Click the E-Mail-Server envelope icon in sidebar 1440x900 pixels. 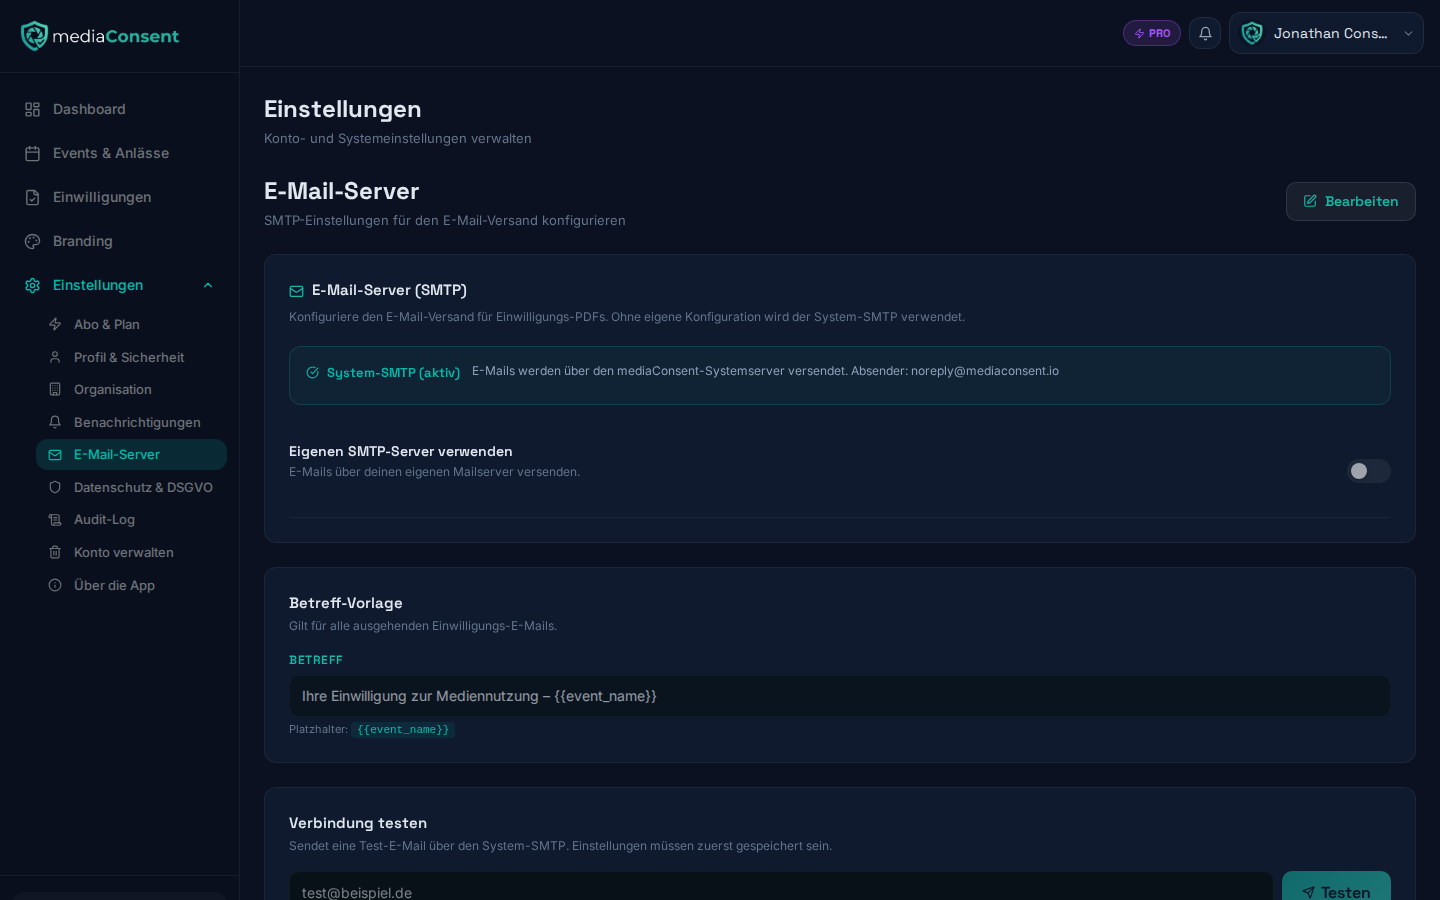tap(55, 454)
